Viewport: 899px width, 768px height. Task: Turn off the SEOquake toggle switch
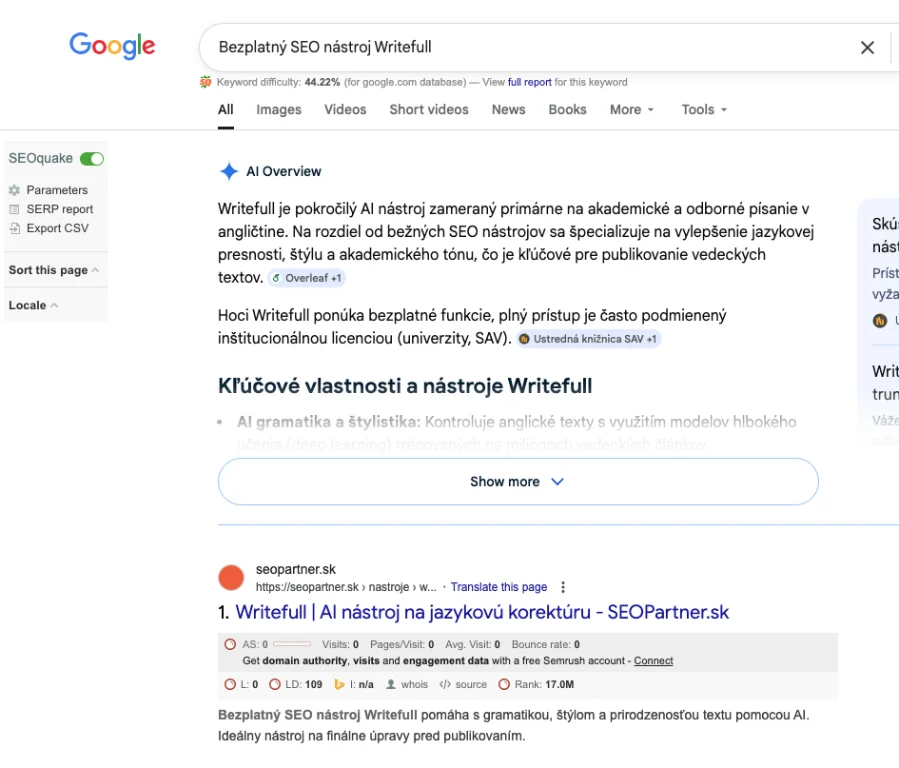pos(92,158)
